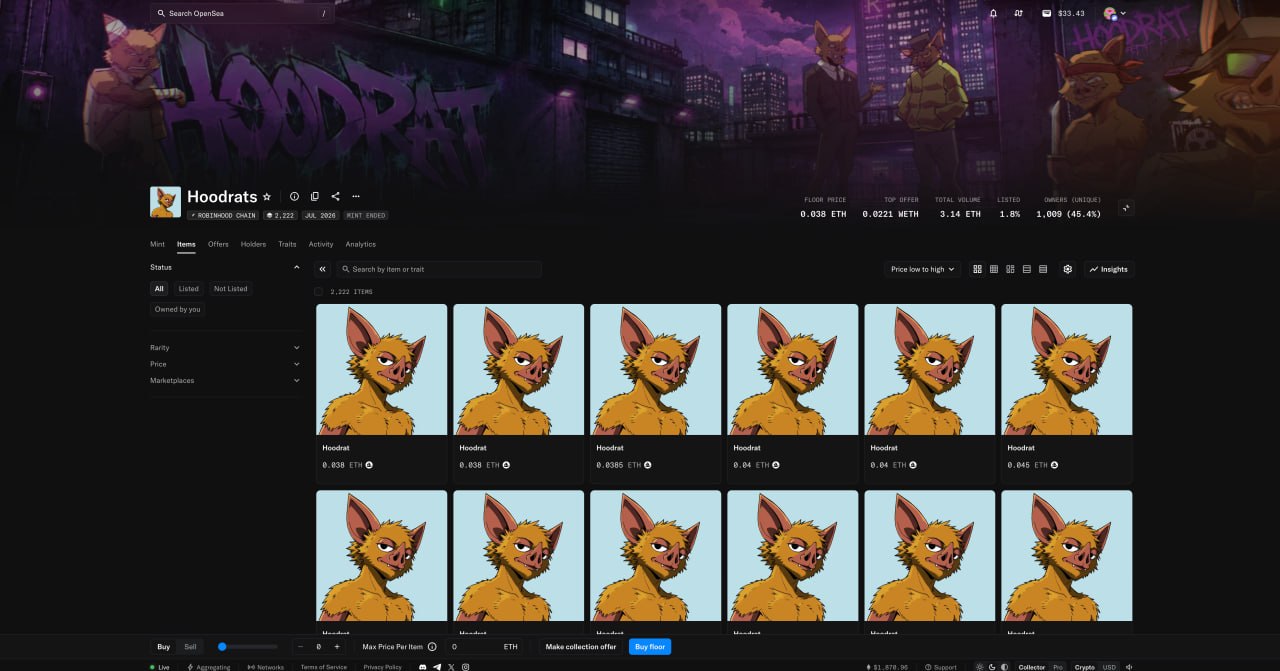Open the Discord link in footer
The height and width of the screenshot is (671, 1280).
(423, 666)
